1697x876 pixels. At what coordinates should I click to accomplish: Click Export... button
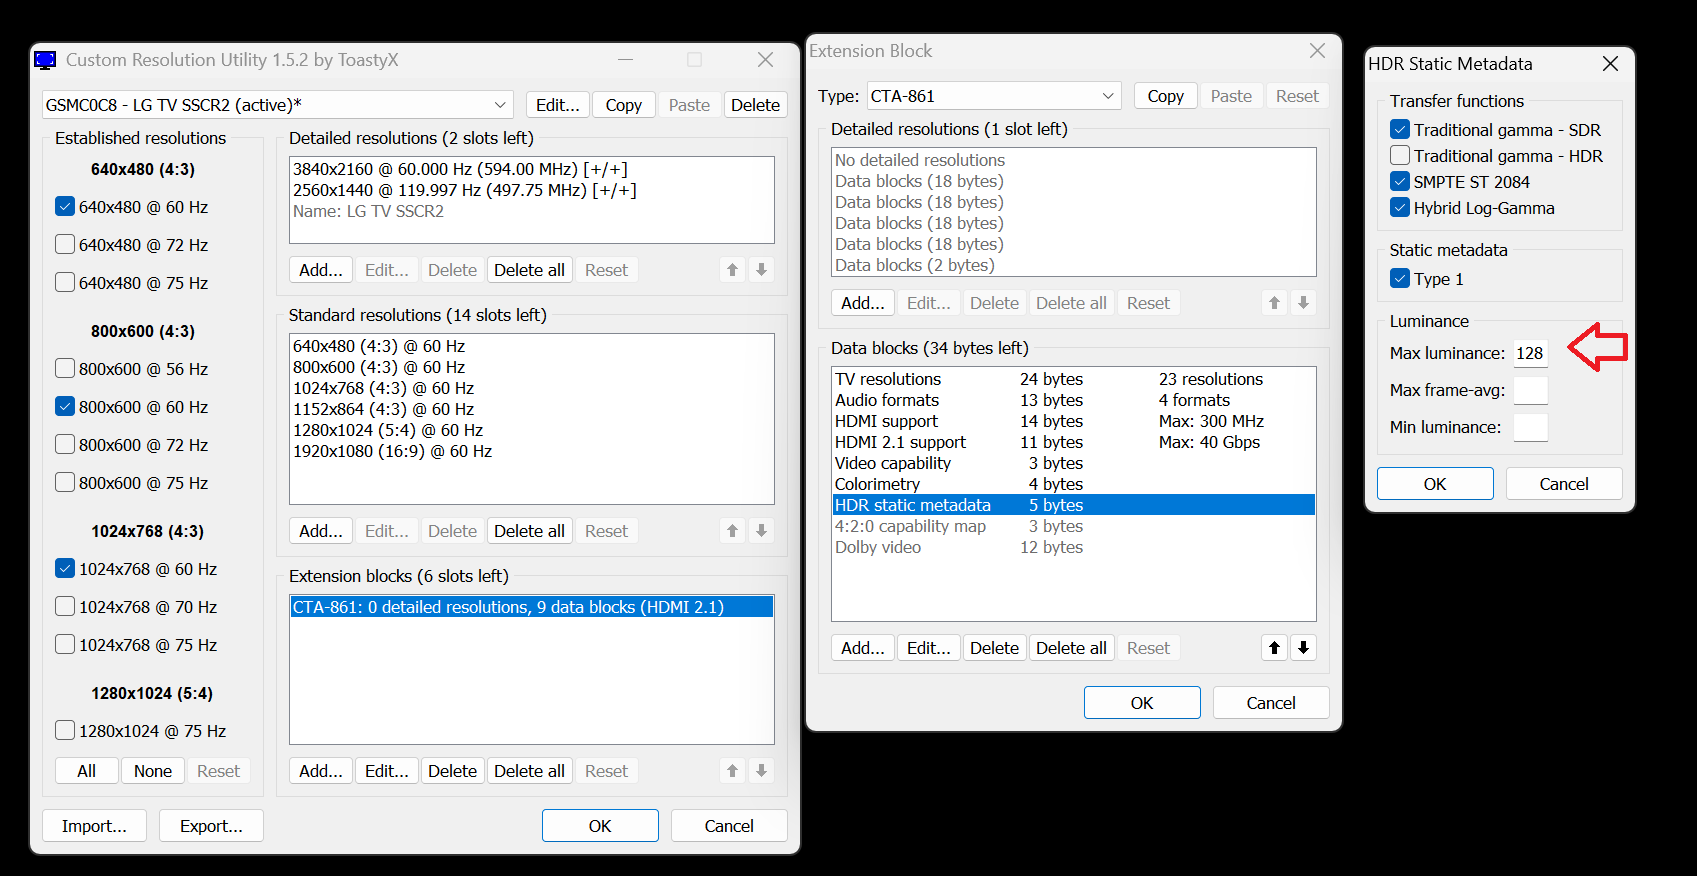211,826
